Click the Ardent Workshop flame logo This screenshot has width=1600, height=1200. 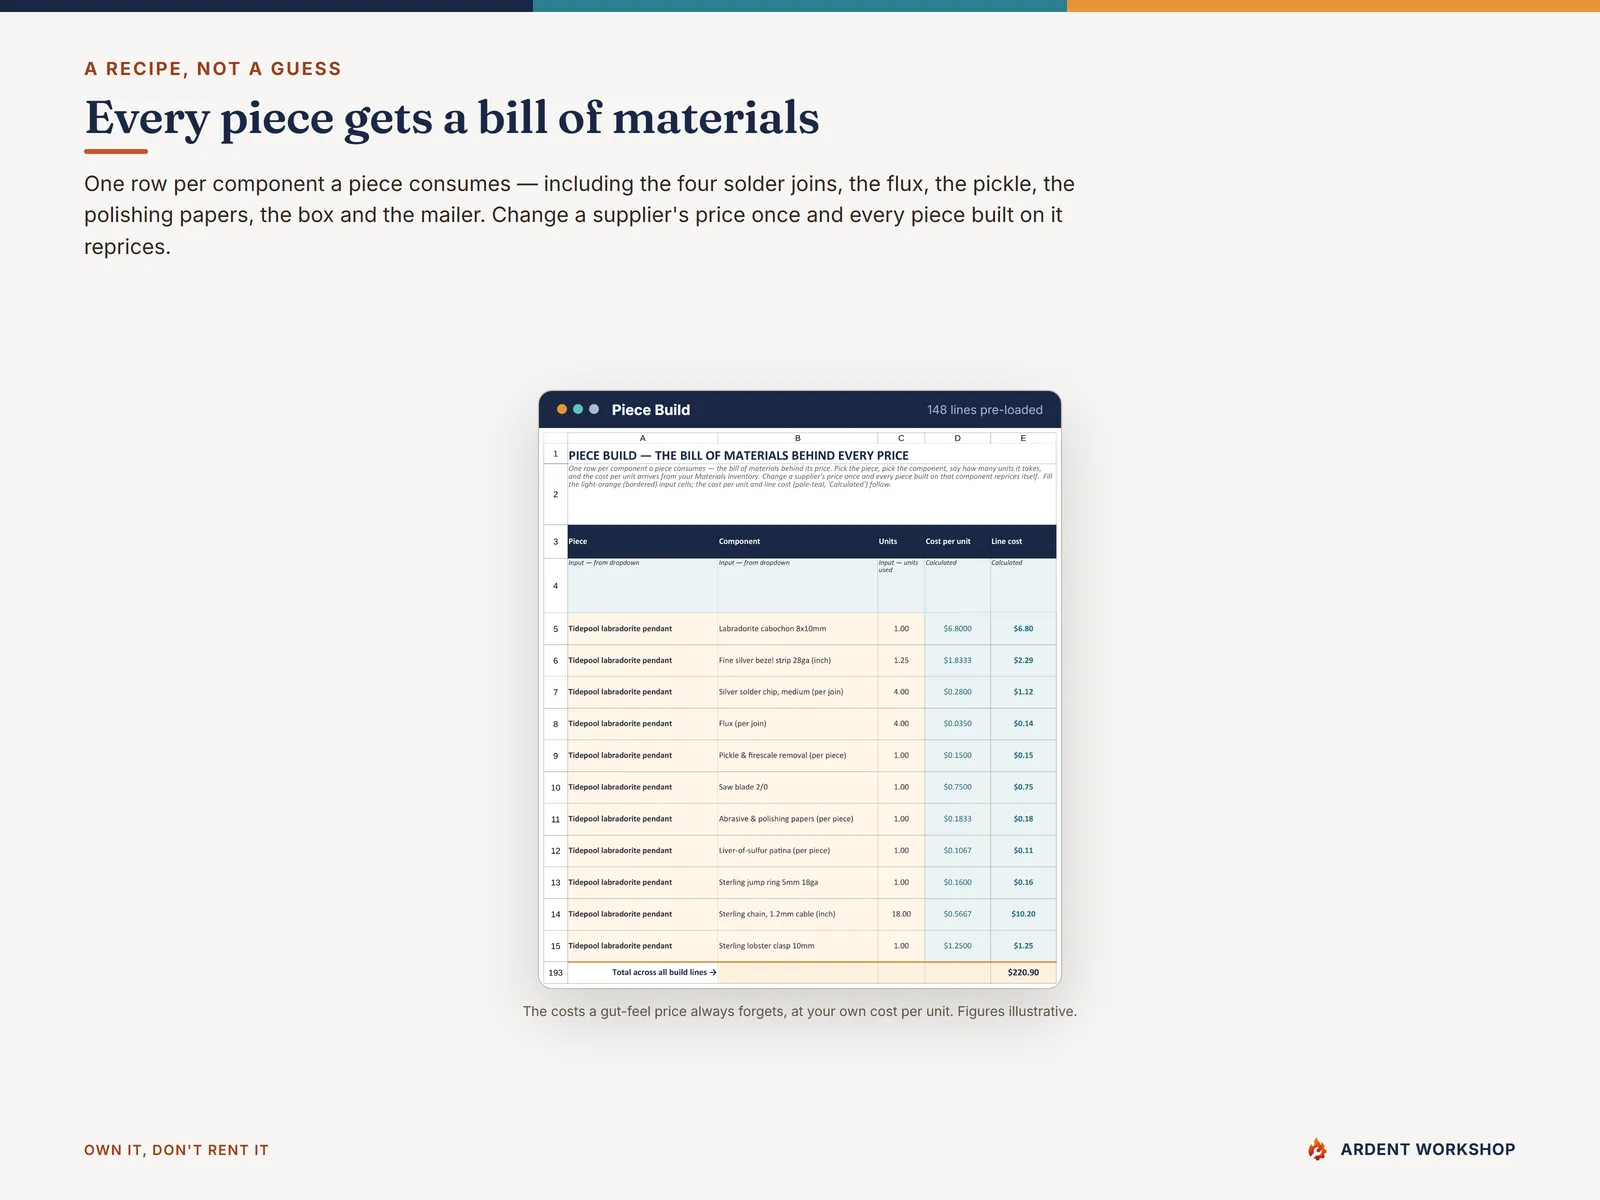tap(1318, 1149)
